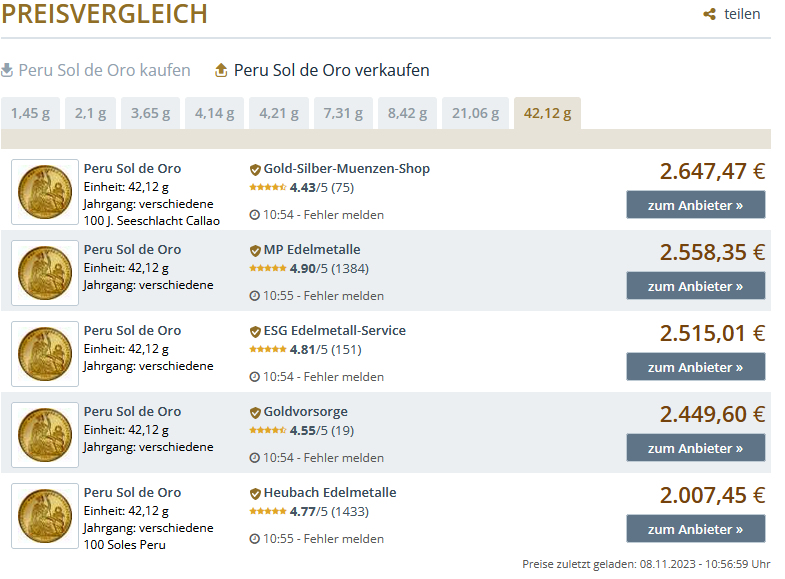This screenshot has height=579, width=785.
Task: Open Peru Sol de Oro kaufen view
Action: click(x=104, y=70)
